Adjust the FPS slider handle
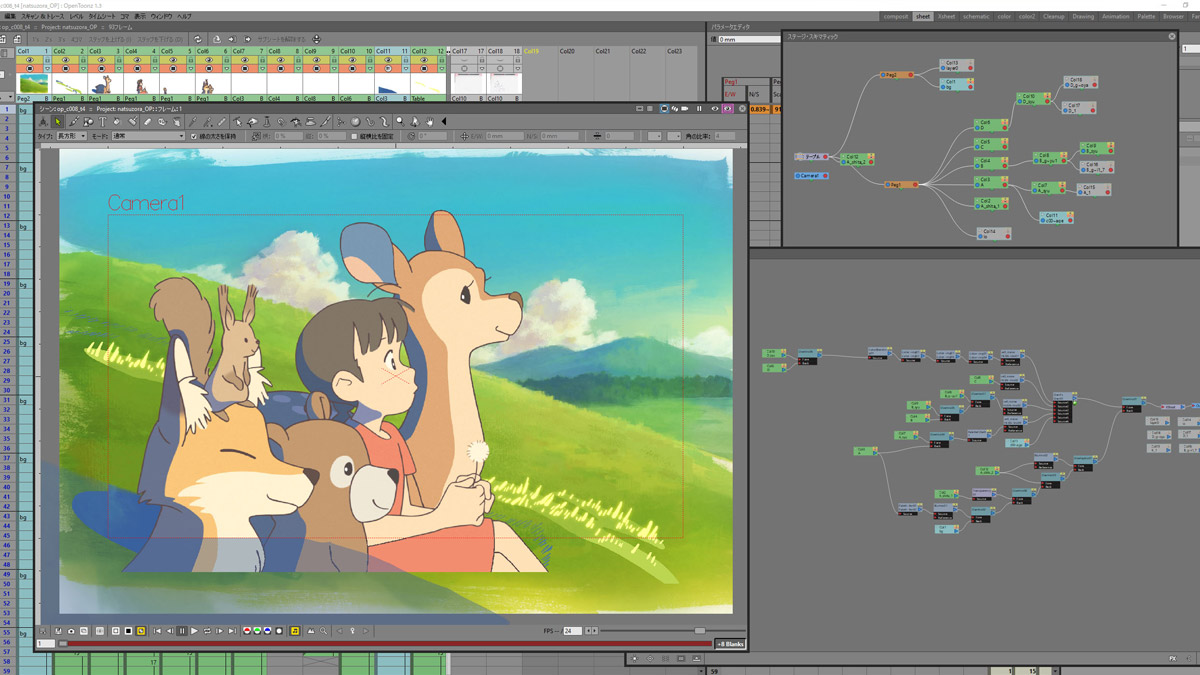 (x=699, y=631)
